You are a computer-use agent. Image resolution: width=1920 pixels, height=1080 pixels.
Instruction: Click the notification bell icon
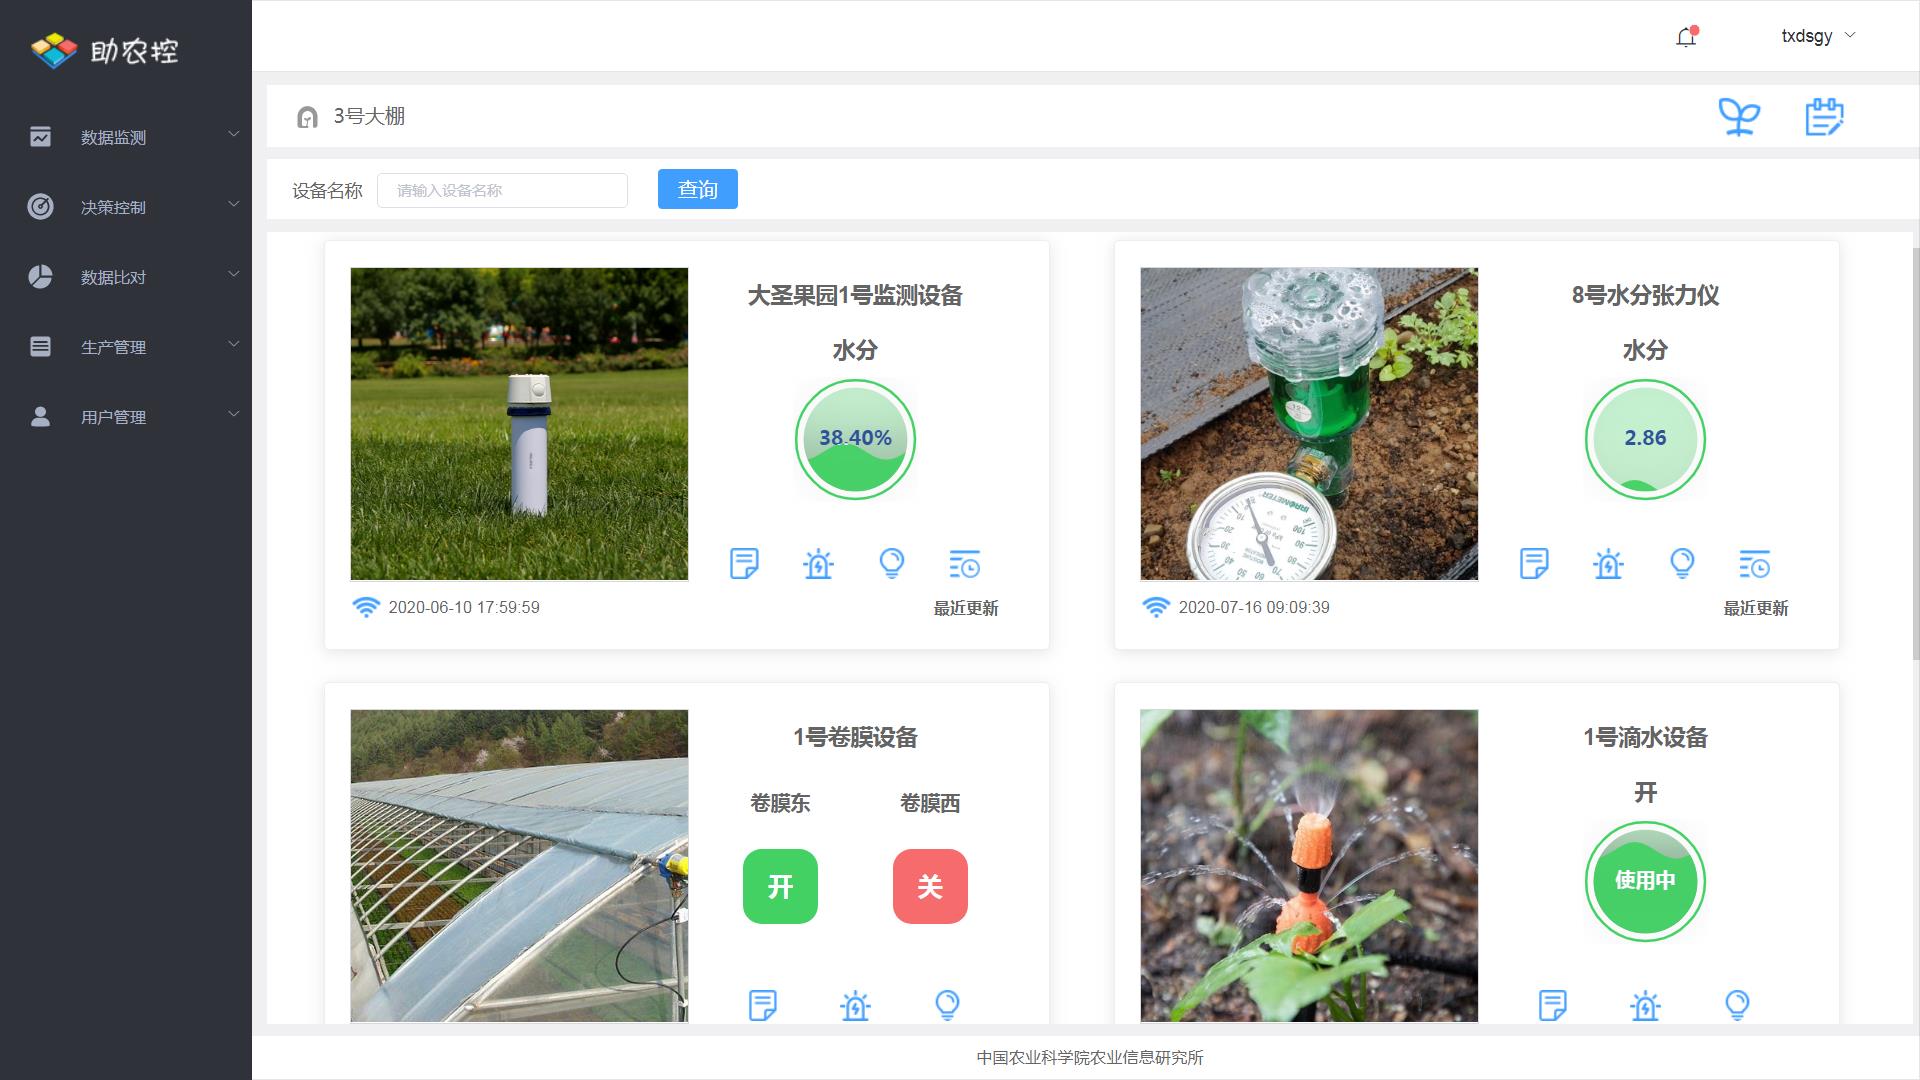(x=1686, y=37)
